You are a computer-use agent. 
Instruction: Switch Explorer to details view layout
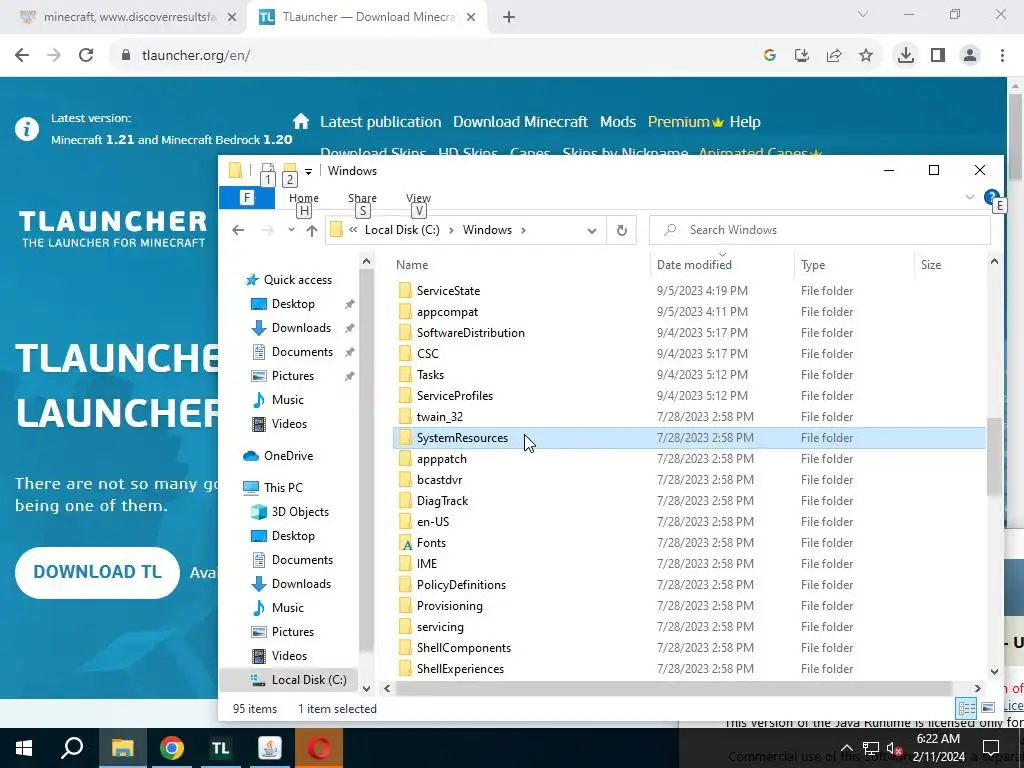(967, 708)
